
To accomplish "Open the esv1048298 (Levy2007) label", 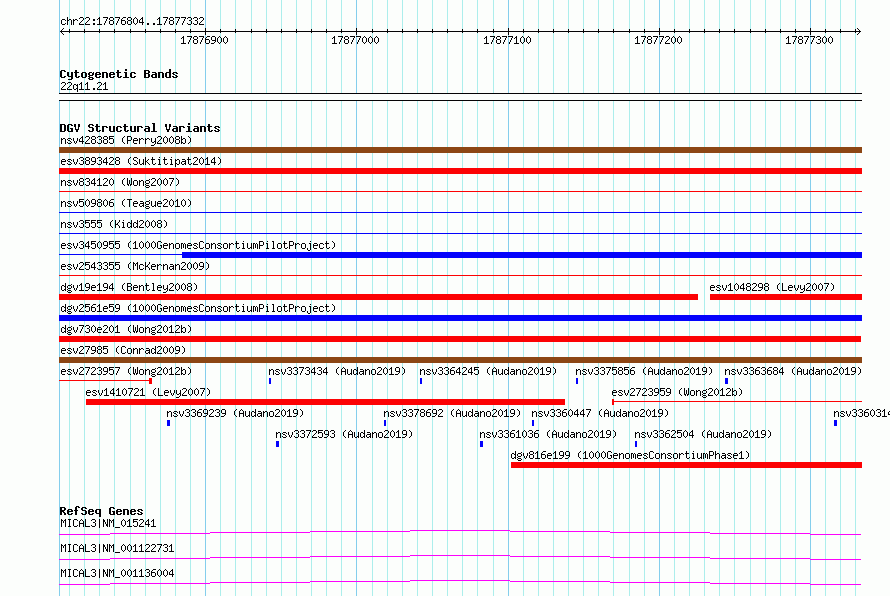I will tap(772, 287).
